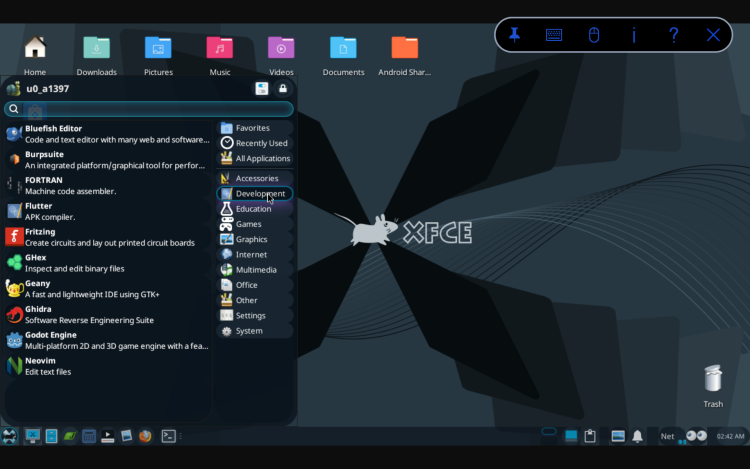
Task: Launch Geany IDE
Action: [108, 289]
